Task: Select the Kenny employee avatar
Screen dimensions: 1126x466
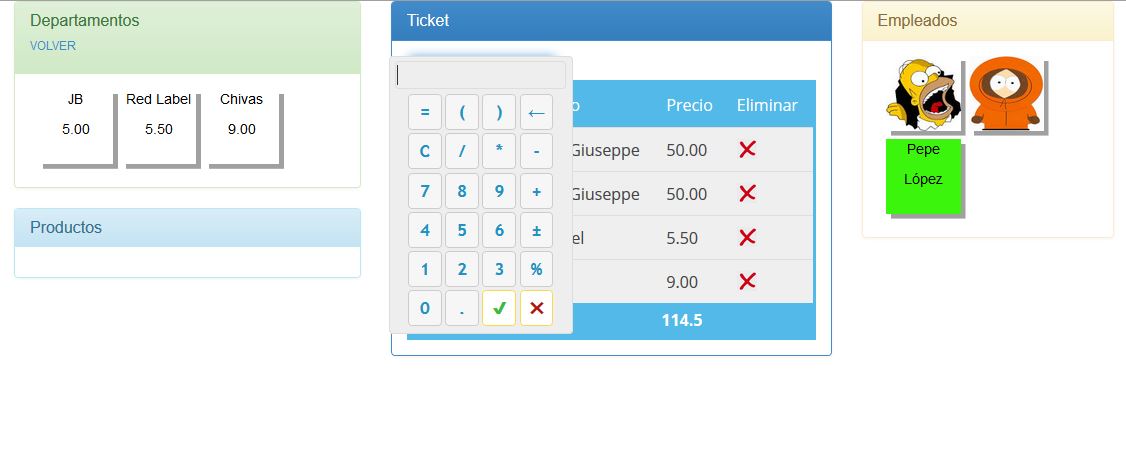Action: pos(1006,94)
